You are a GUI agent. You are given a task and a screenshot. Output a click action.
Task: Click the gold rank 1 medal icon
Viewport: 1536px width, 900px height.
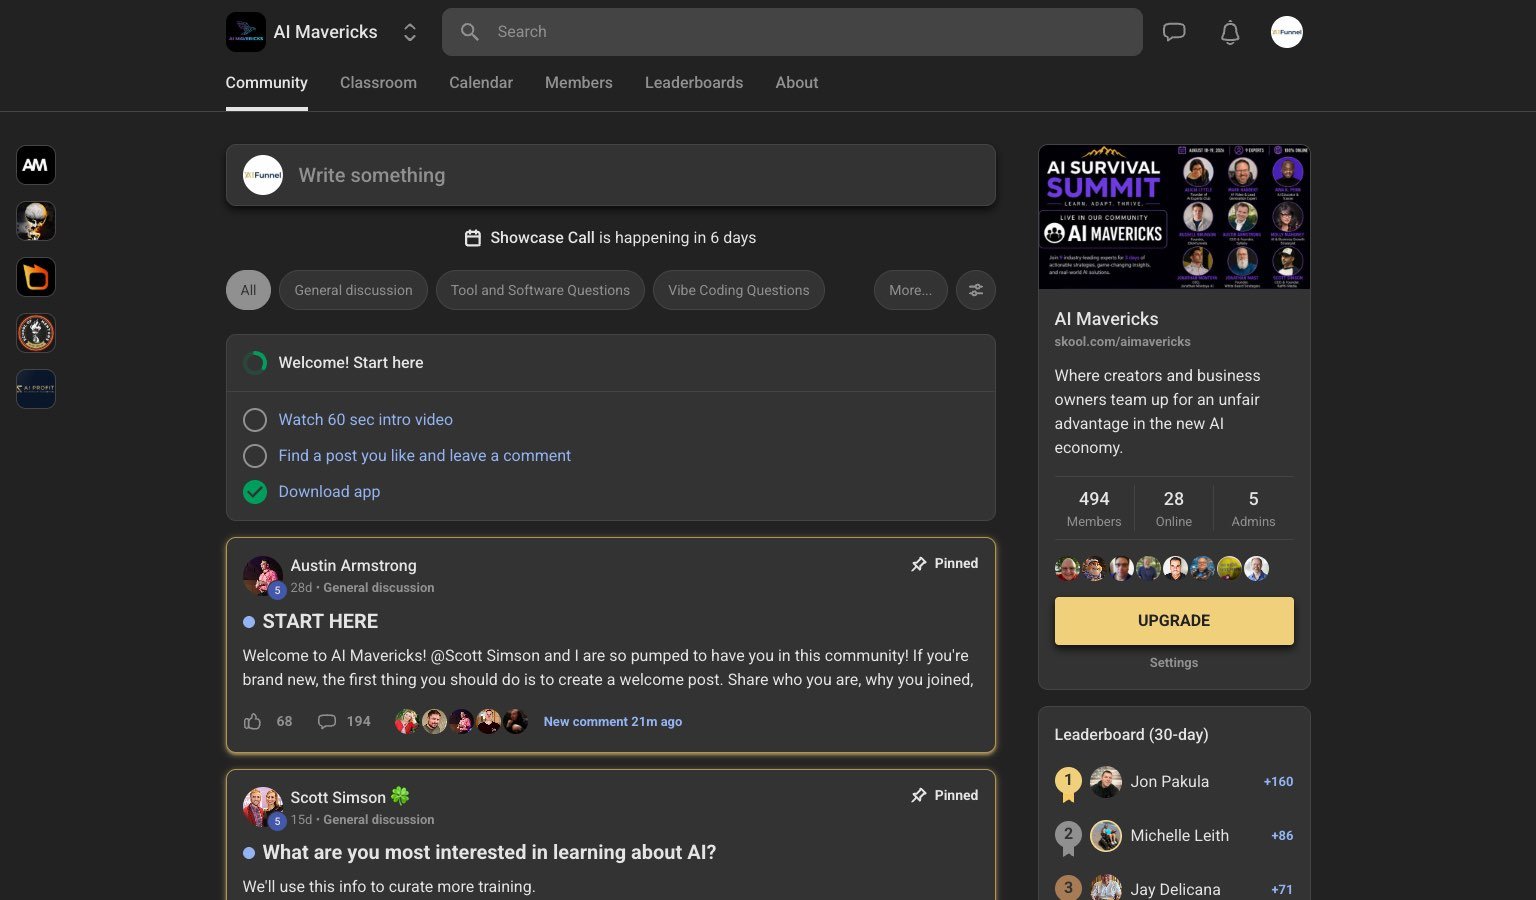pyautogui.click(x=1068, y=784)
